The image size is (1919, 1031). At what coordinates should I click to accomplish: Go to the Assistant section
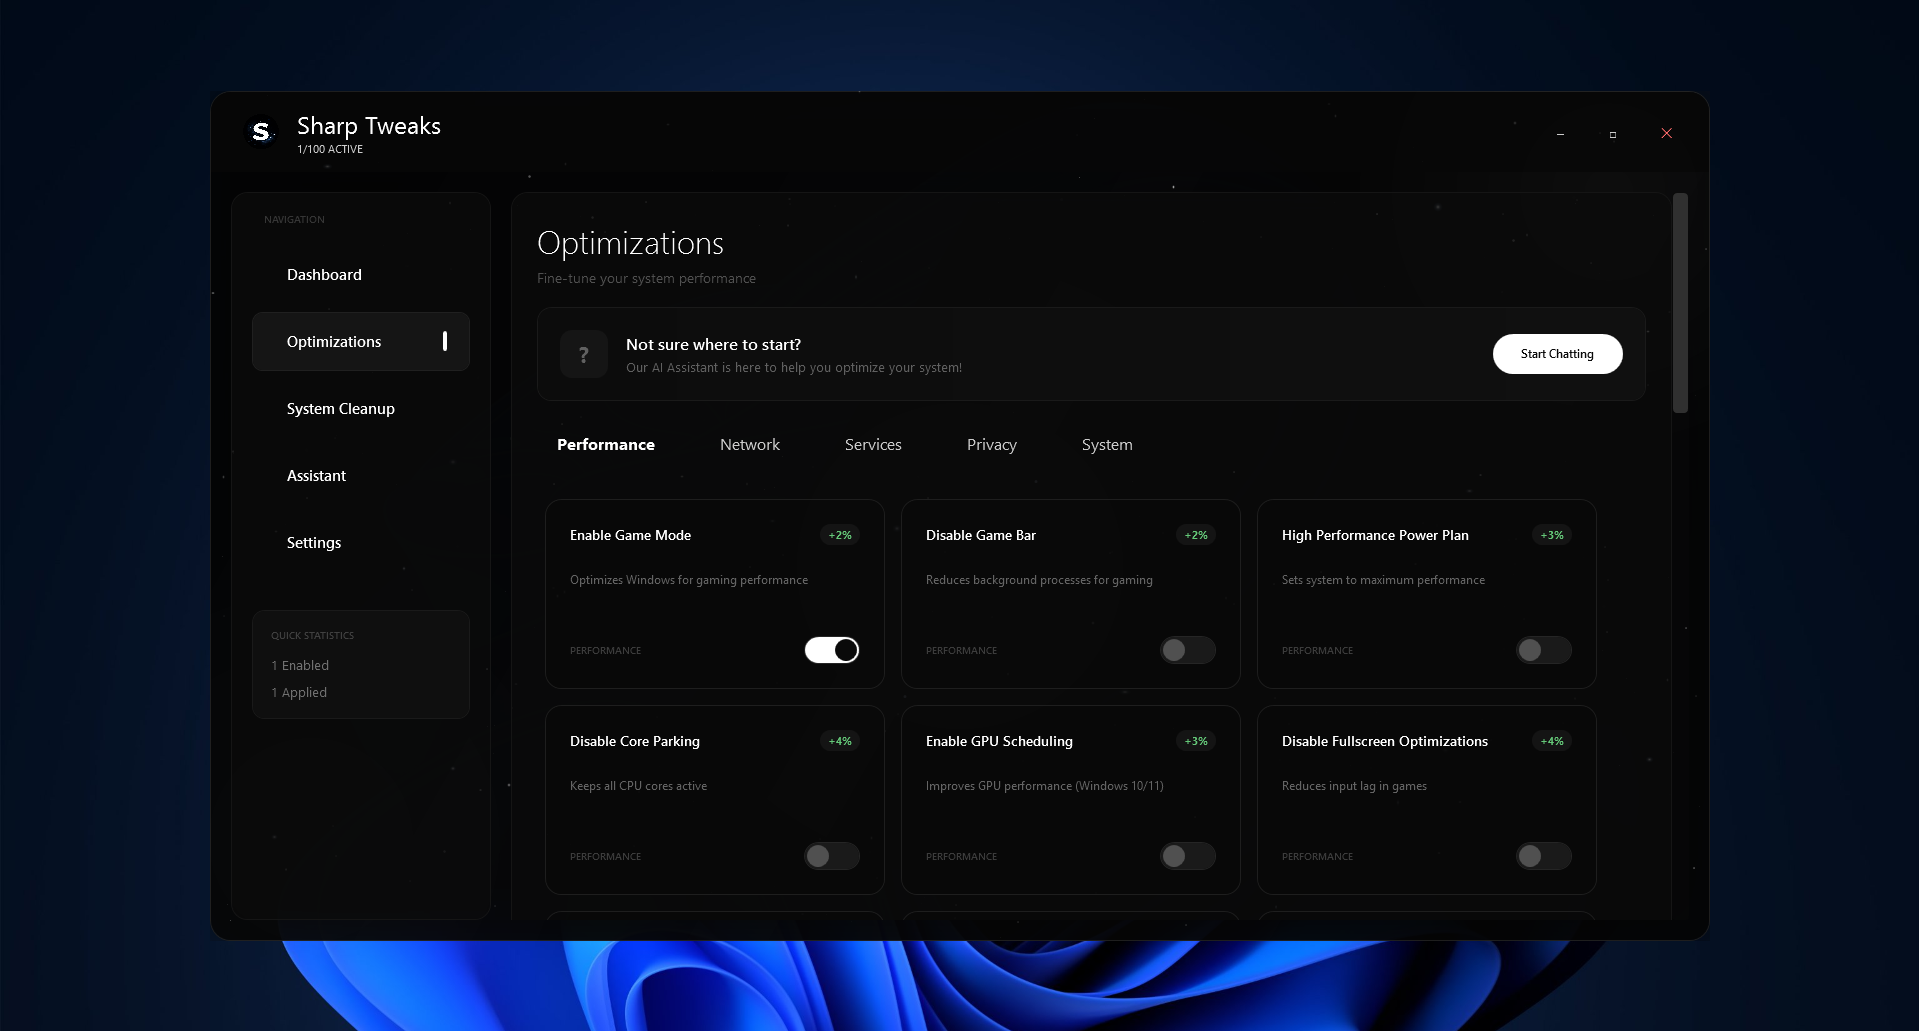[x=316, y=475]
